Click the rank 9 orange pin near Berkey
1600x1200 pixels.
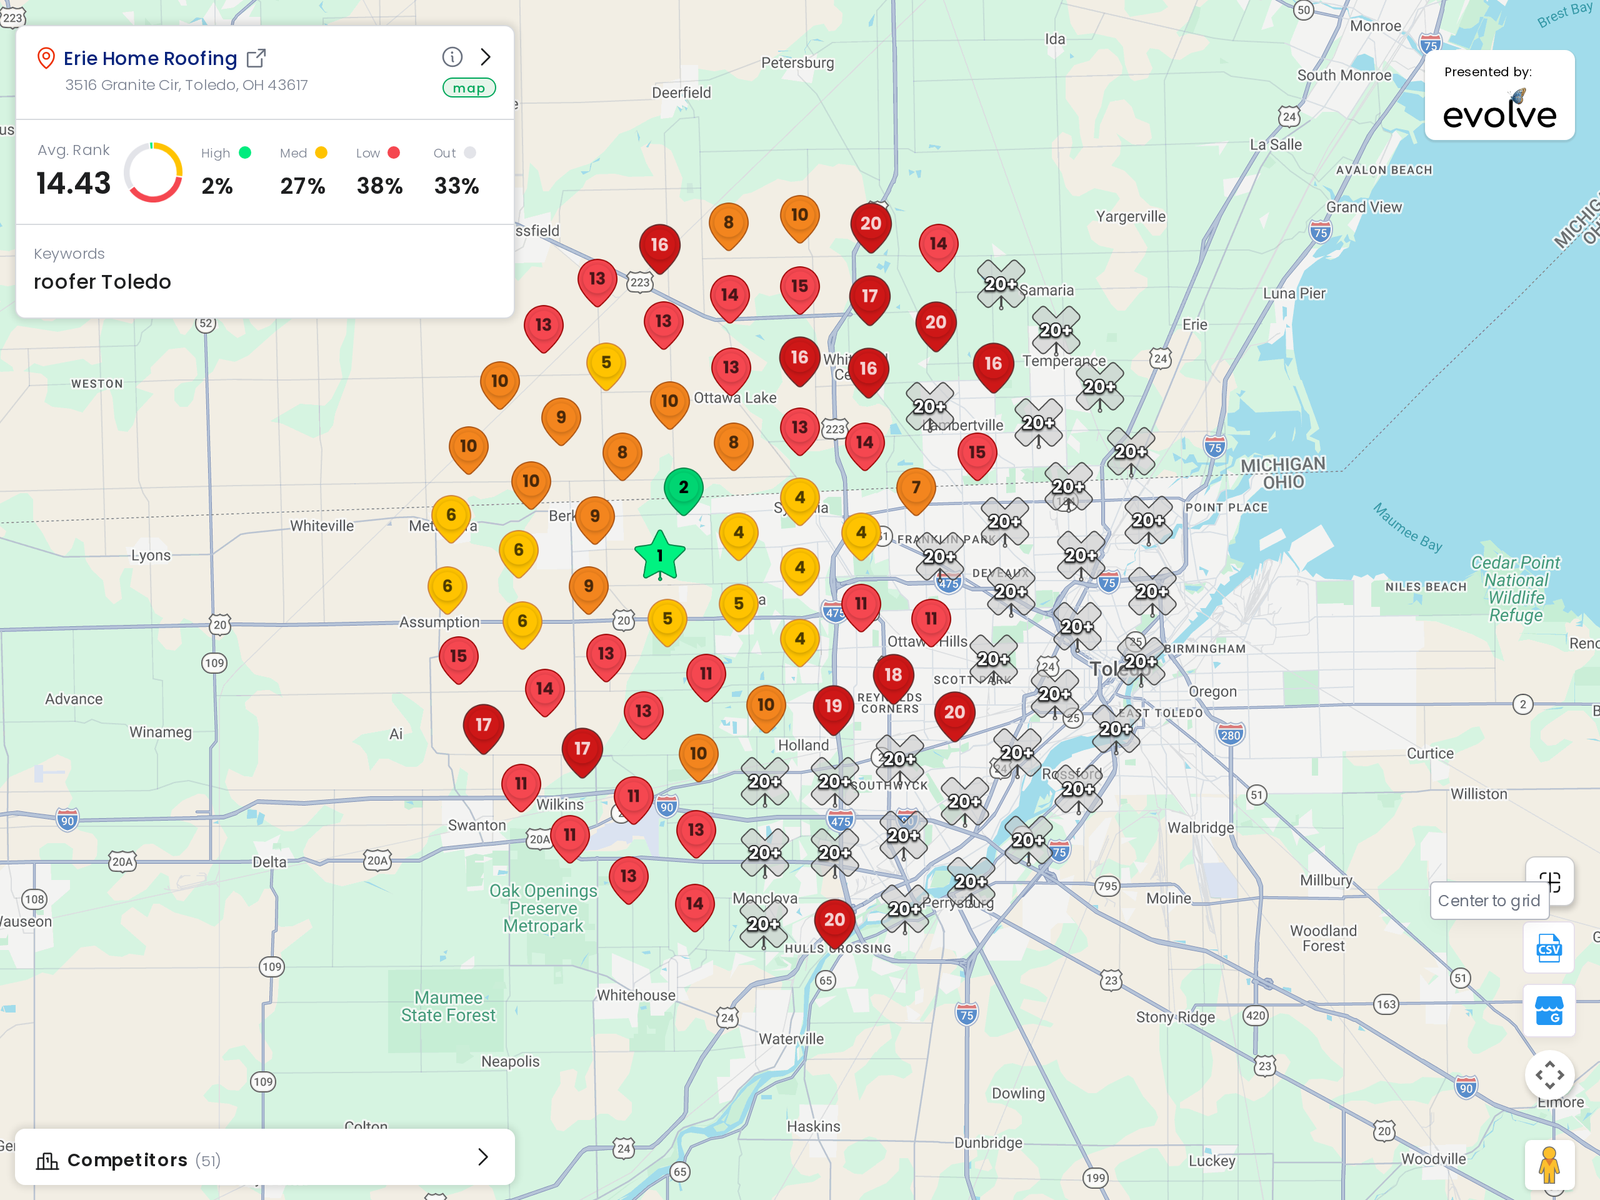[x=595, y=519]
